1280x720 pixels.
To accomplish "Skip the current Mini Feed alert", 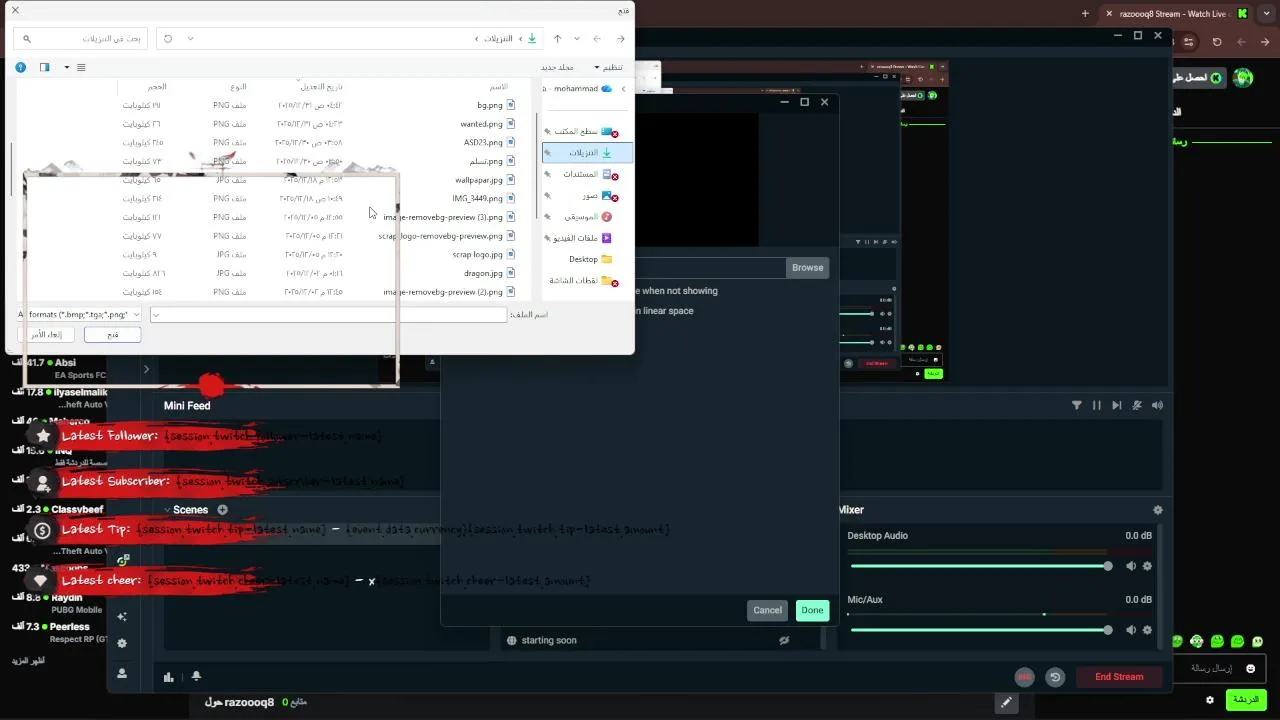I will (1117, 405).
